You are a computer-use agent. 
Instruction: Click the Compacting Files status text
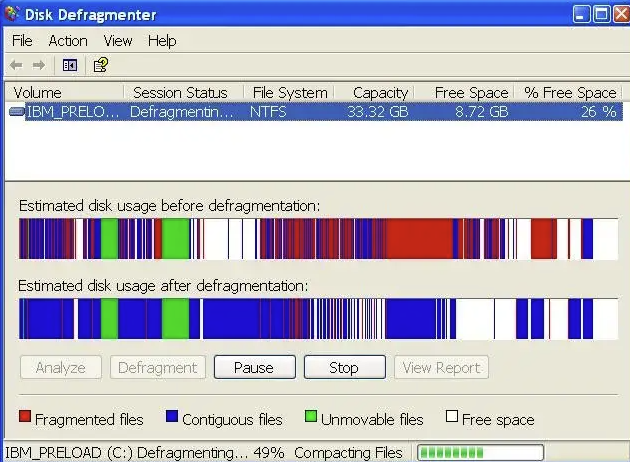click(348, 453)
